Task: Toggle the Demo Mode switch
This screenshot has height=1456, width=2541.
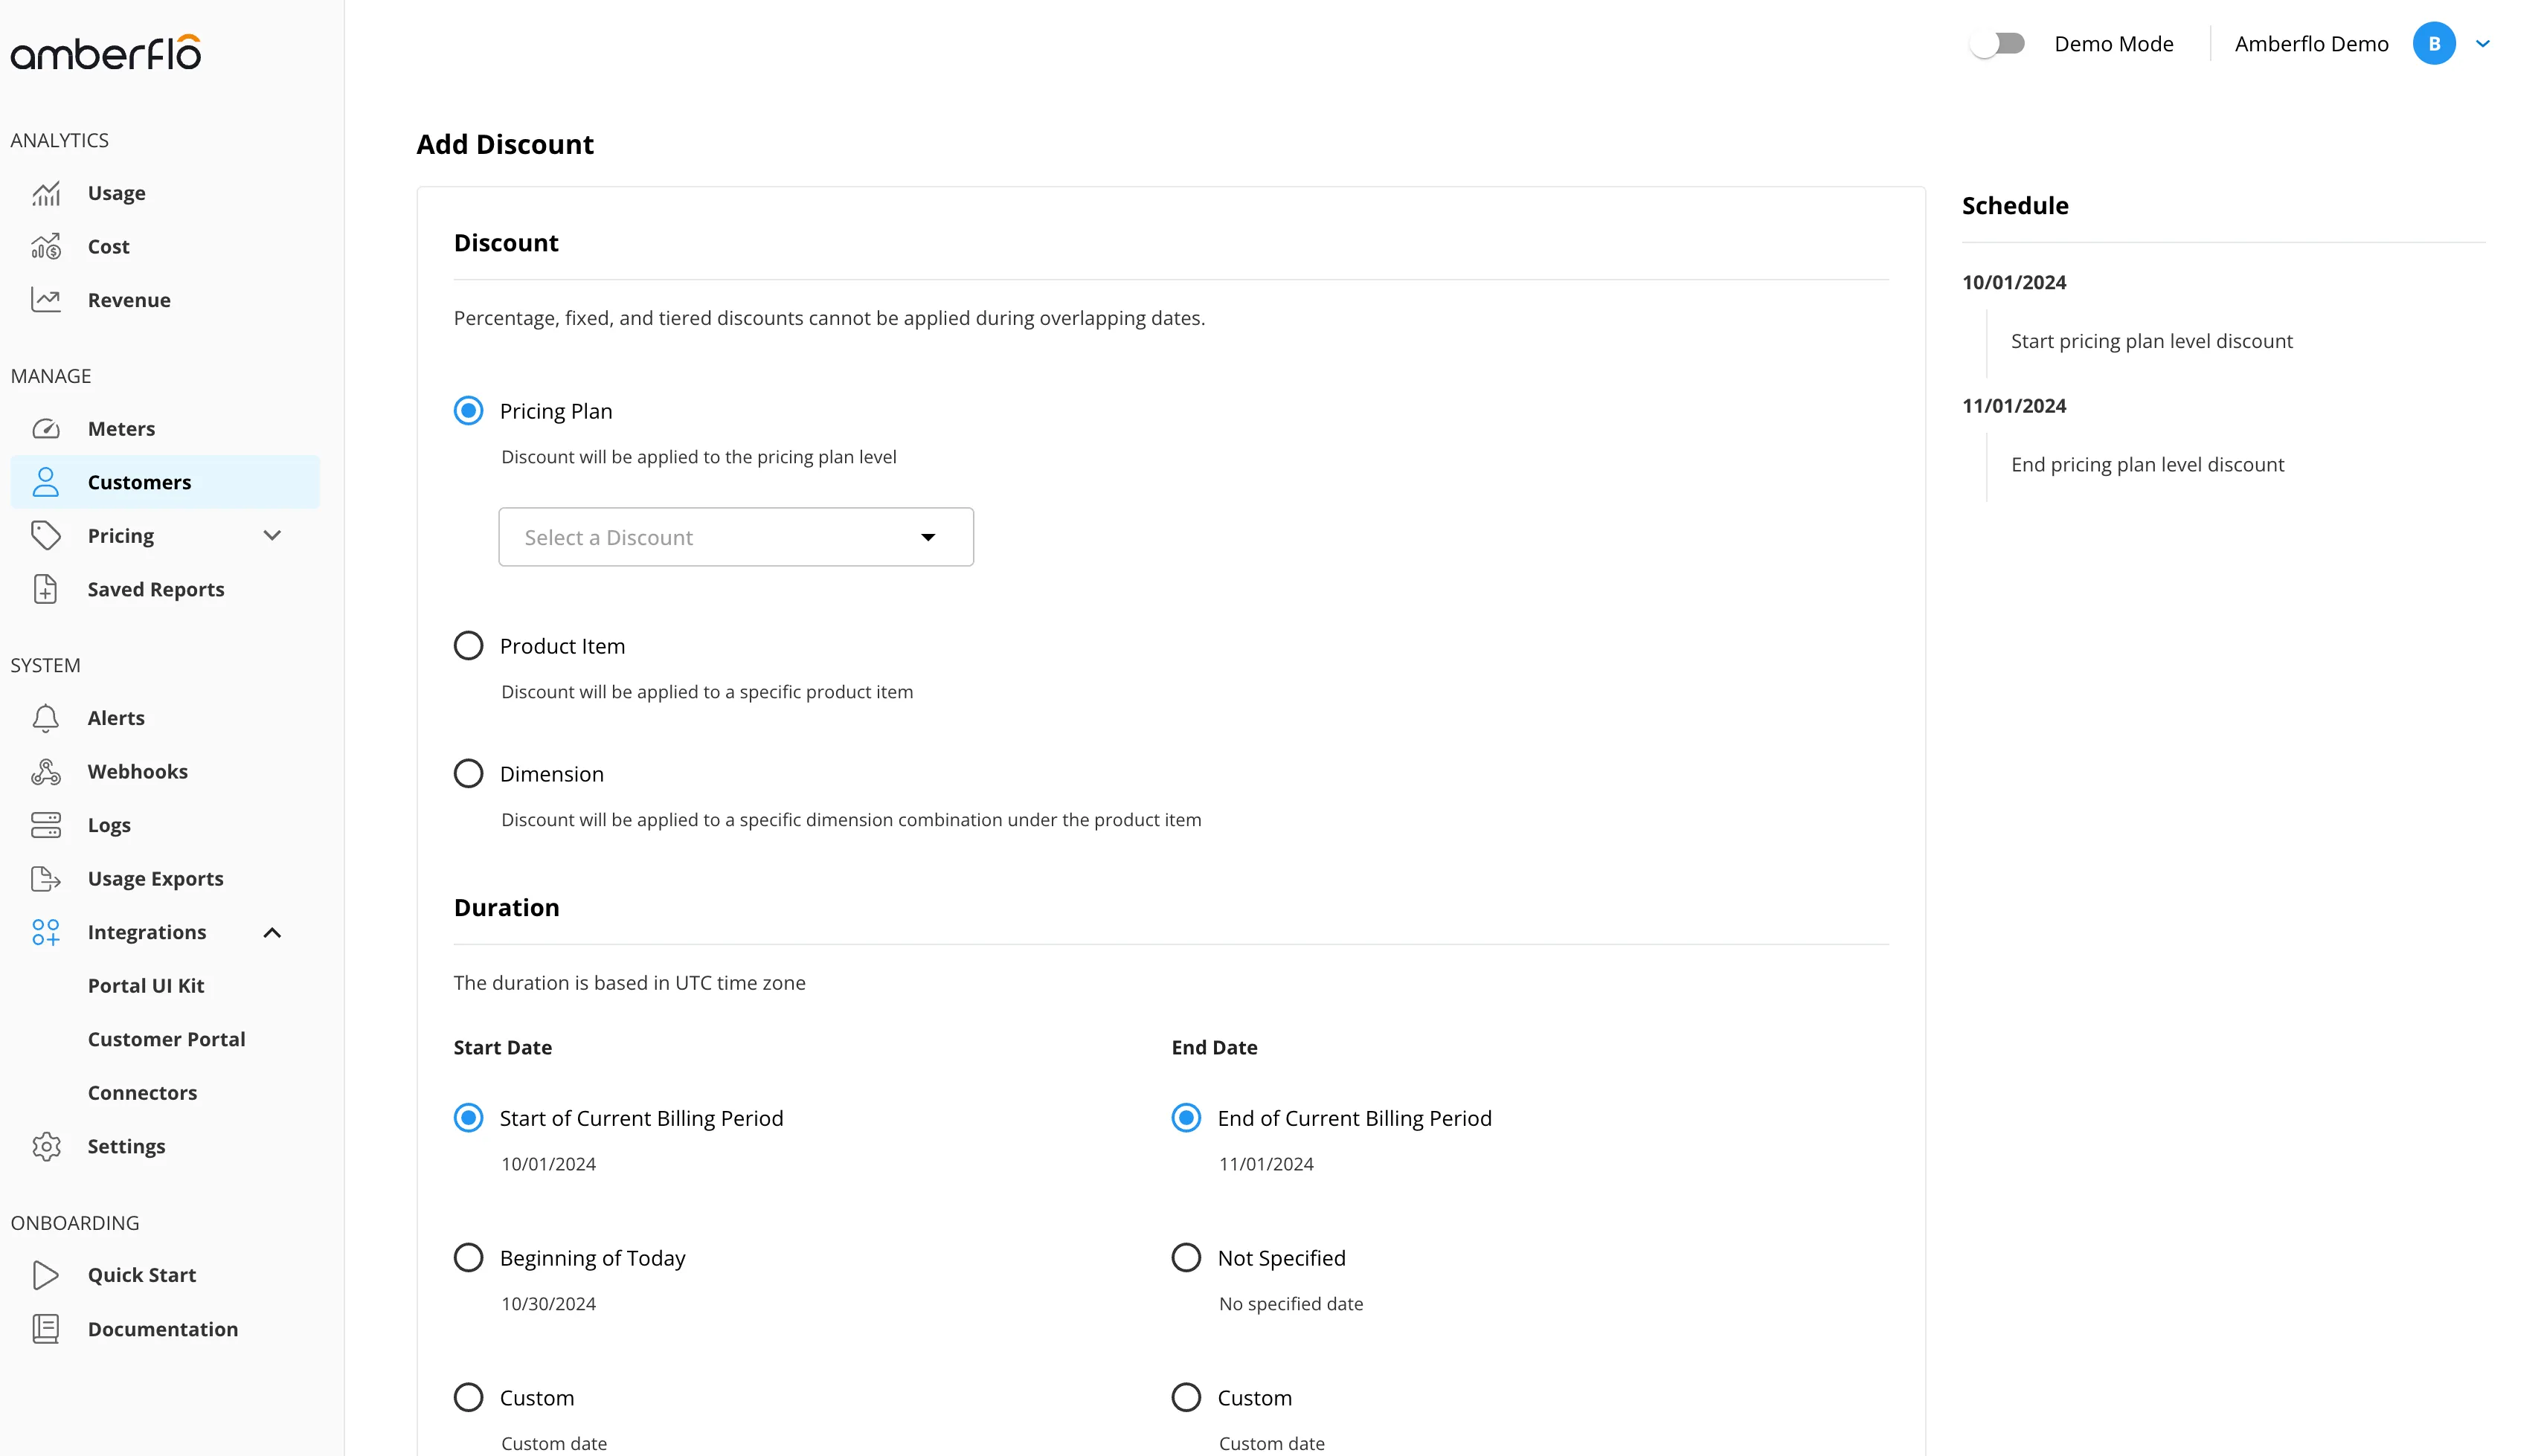Action: pos(1997,43)
